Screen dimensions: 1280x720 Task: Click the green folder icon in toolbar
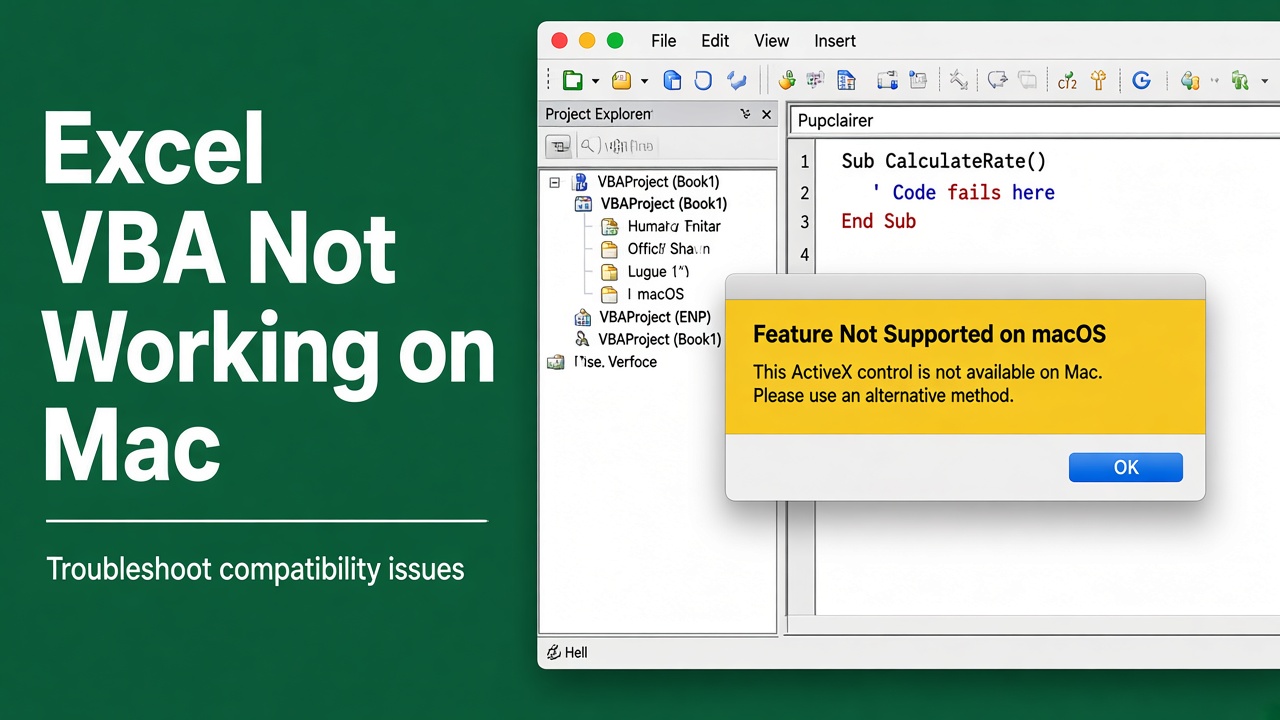(573, 81)
